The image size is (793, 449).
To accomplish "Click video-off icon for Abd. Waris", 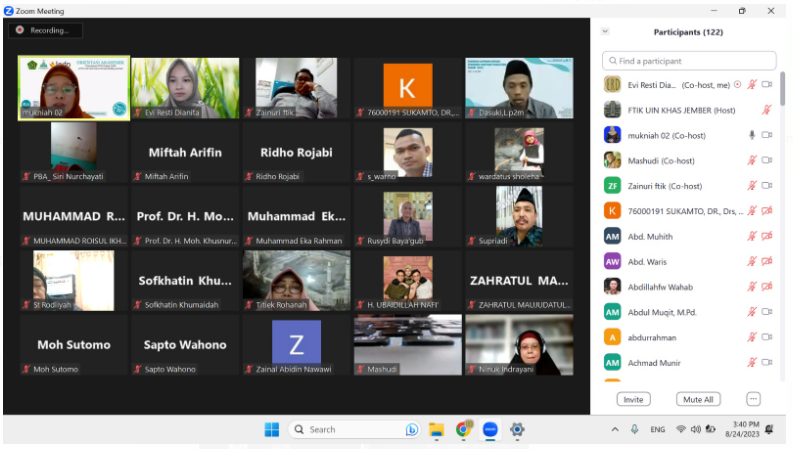I will point(767,261).
